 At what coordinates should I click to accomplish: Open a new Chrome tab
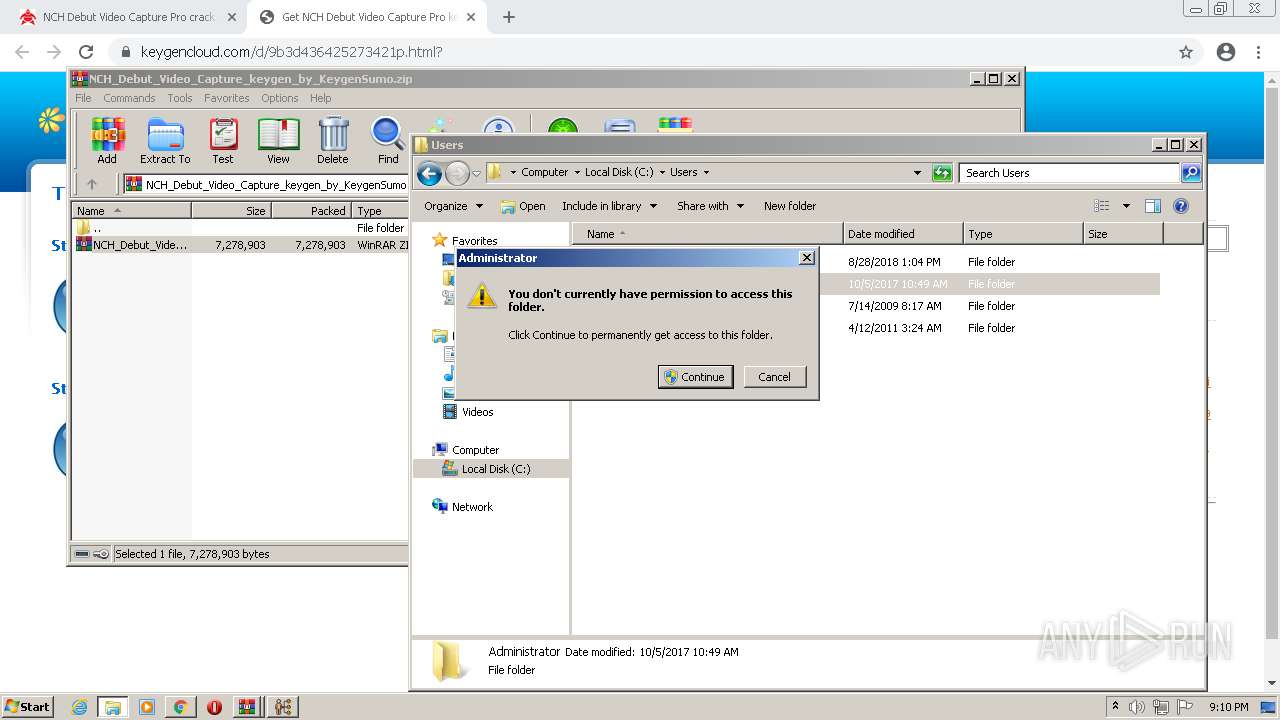(509, 17)
